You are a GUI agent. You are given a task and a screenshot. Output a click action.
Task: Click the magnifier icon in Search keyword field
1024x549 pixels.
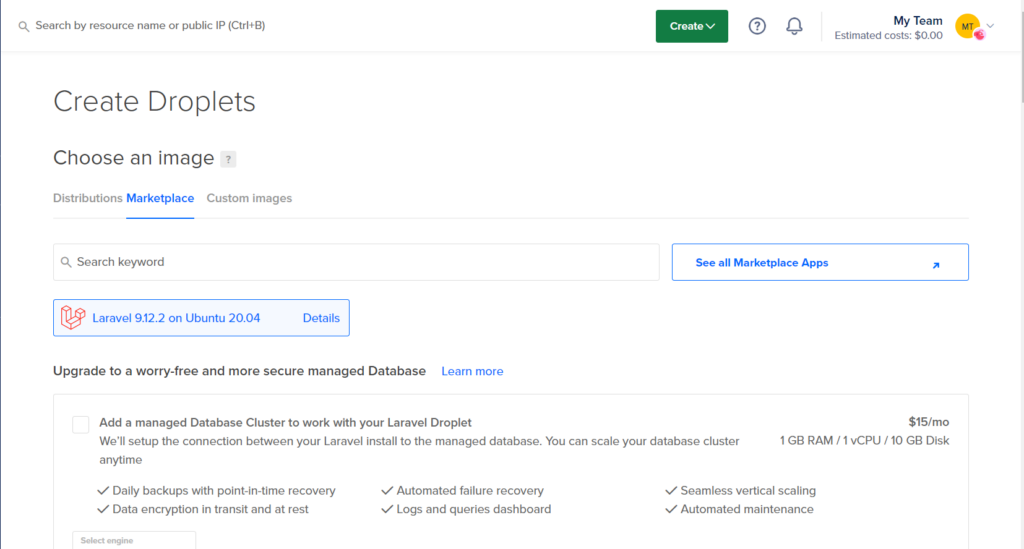coord(66,262)
